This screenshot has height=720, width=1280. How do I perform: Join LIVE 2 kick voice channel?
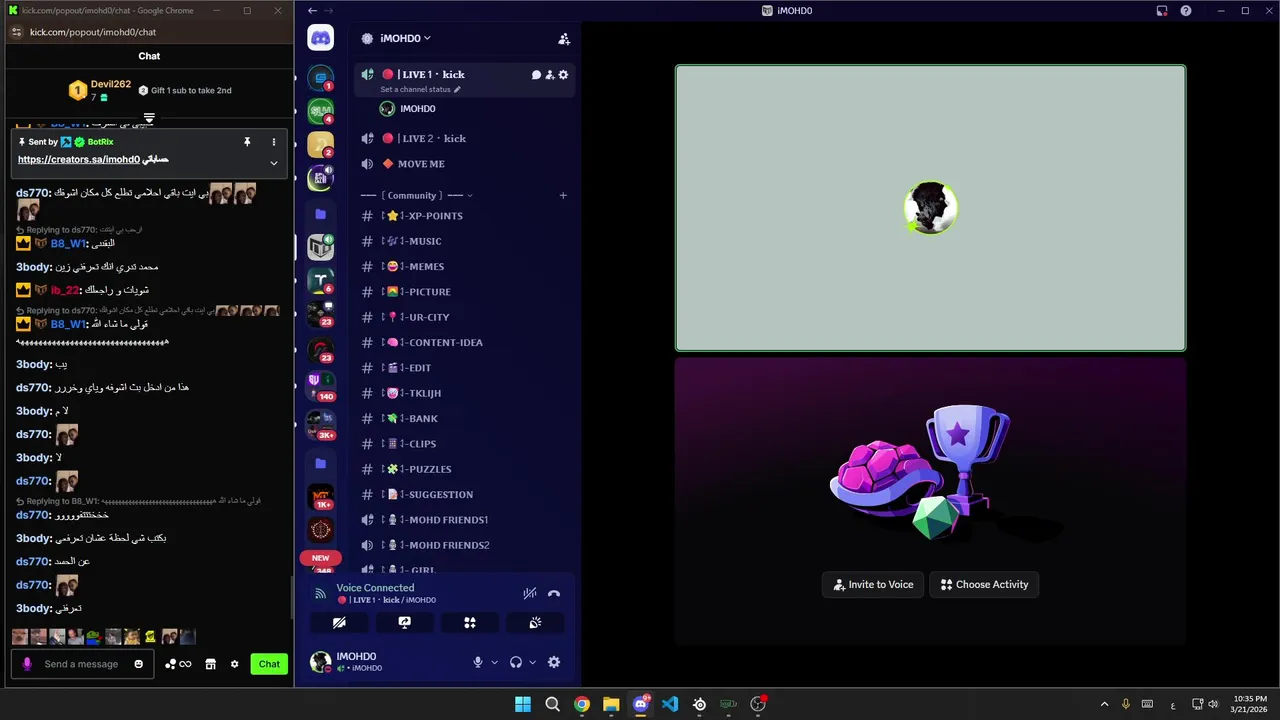click(x=464, y=139)
